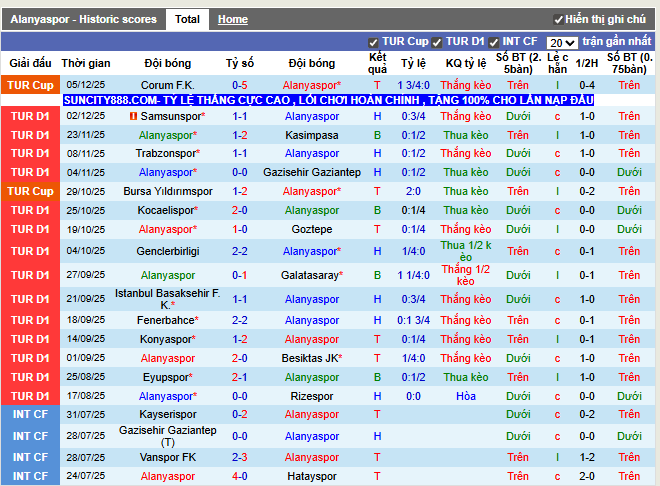The image size is (660, 486).
Task: Click the 'Thời gian' column header
Action: pos(86,63)
